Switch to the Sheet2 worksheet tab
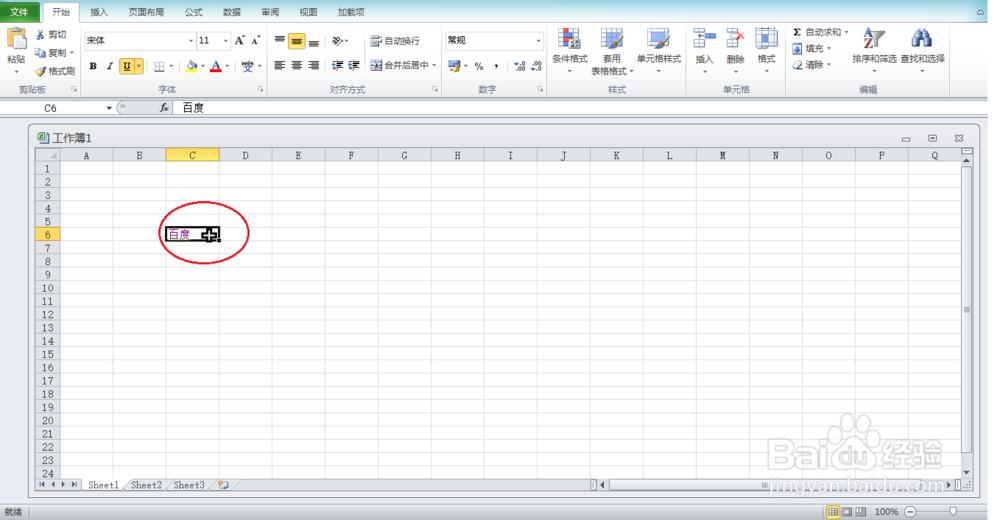This screenshot has height=520, width=1000. (x=146, y=486)
